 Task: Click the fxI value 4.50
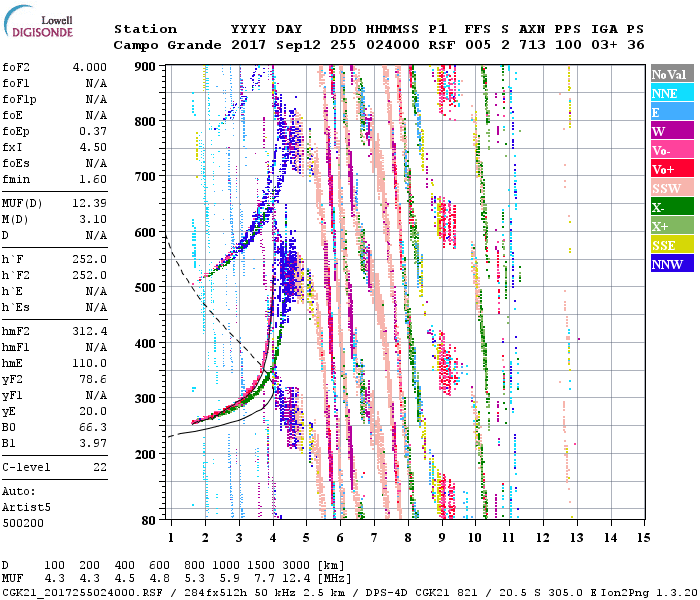[x=94, y=148]
